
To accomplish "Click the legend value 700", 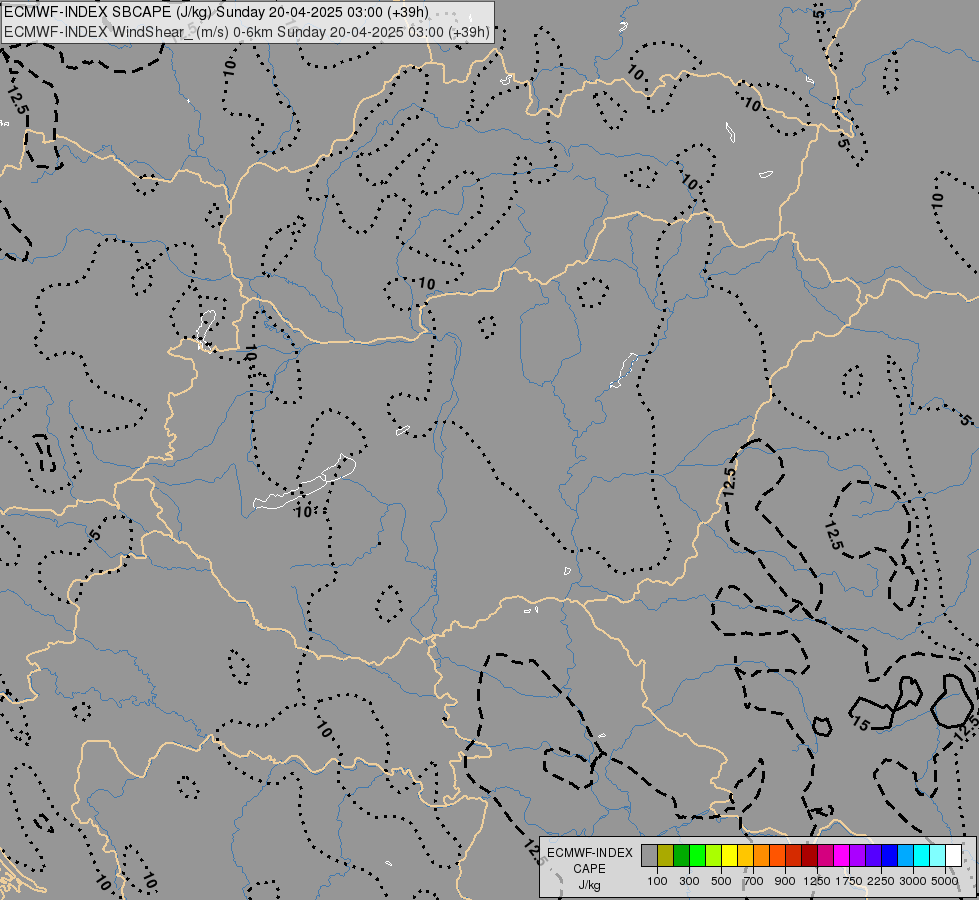I will [x=754, y=881].
